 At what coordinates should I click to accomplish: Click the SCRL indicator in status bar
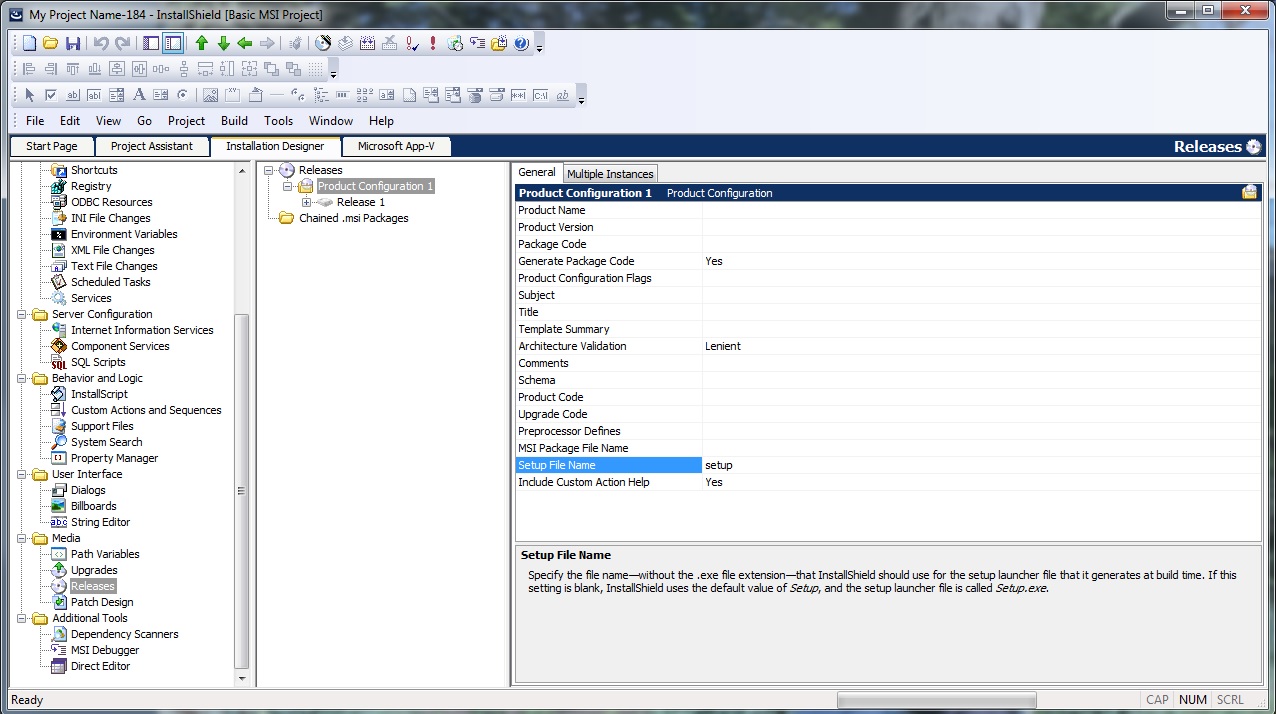[1230, 700]
